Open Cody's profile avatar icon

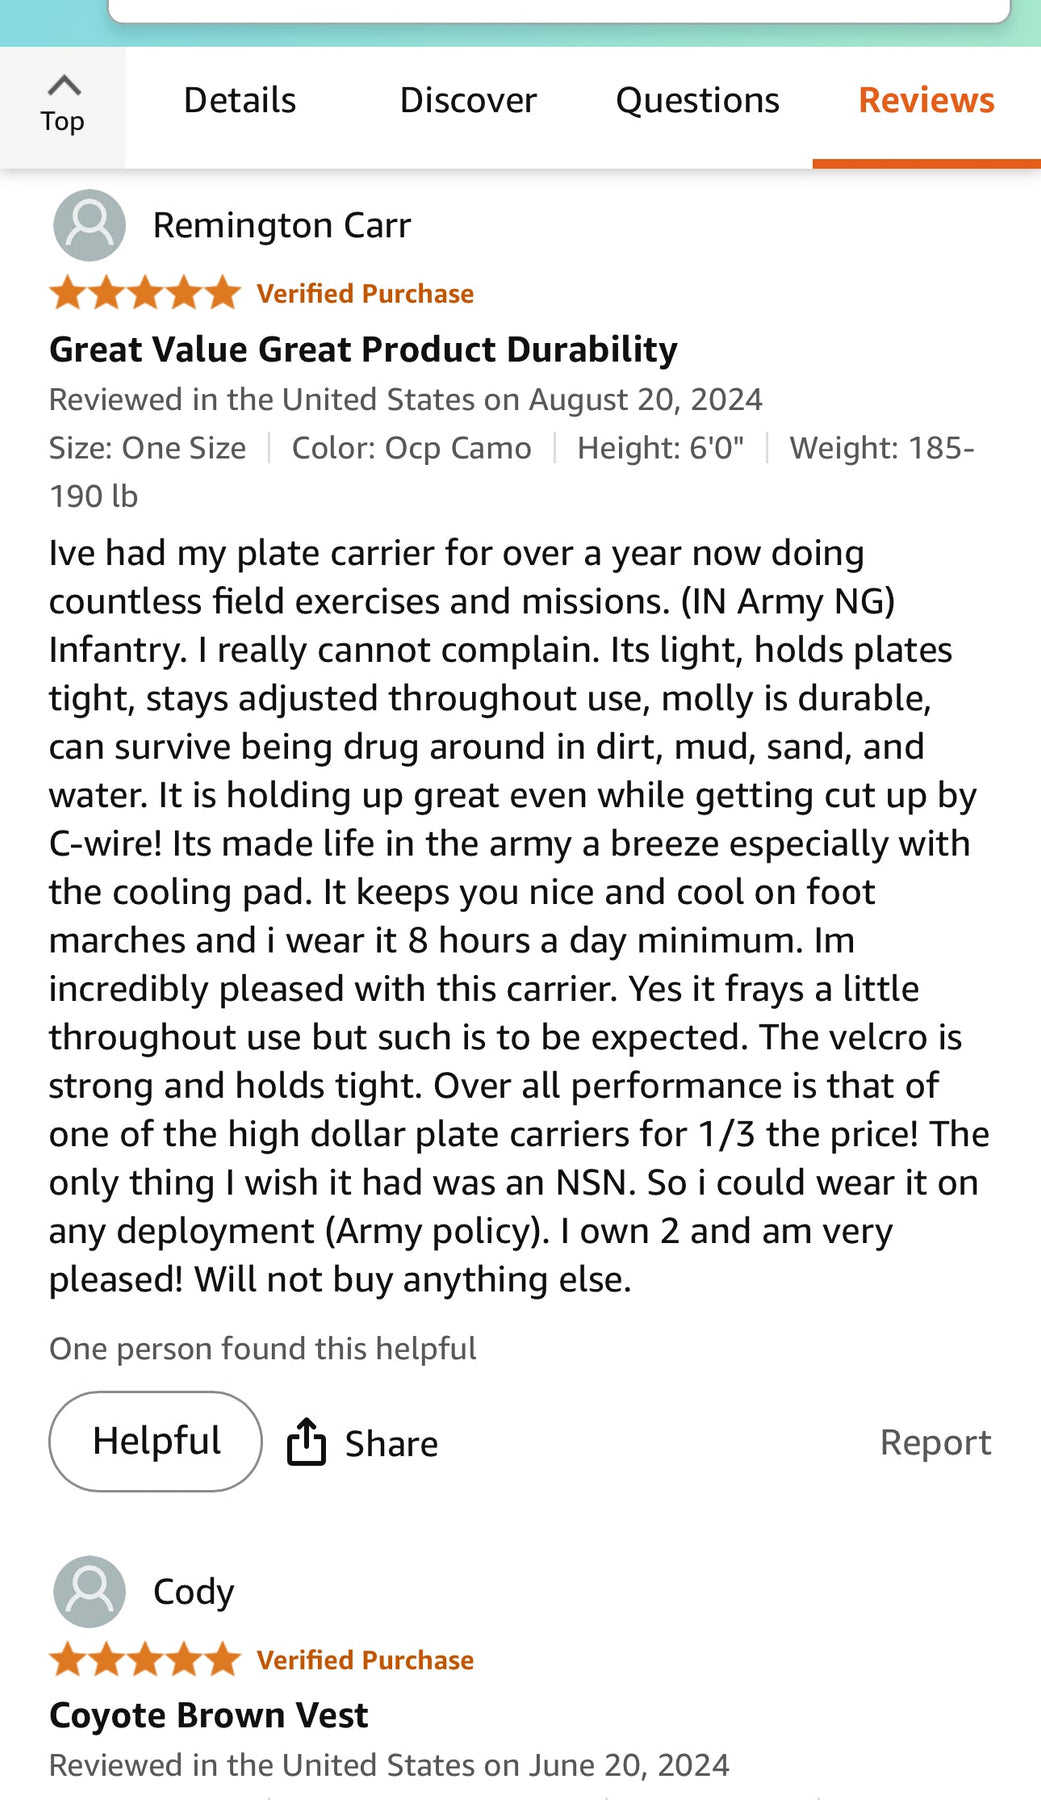(89, 1591)
